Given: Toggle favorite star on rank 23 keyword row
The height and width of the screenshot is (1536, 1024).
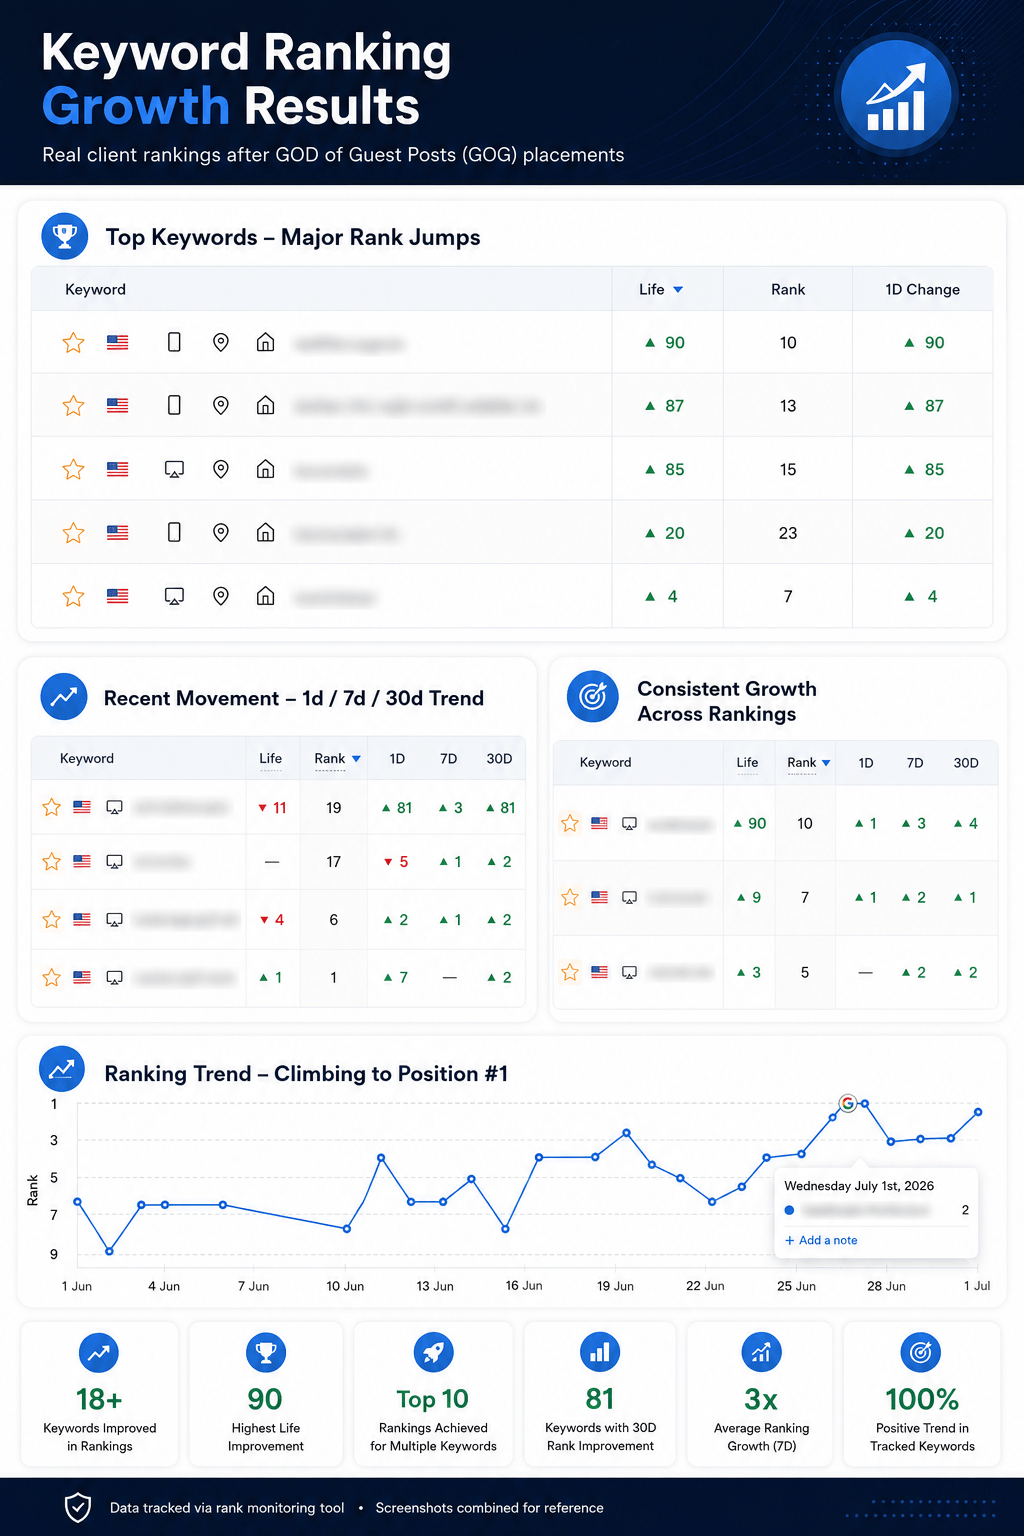Looking at the screenshot, I should 73,533.
